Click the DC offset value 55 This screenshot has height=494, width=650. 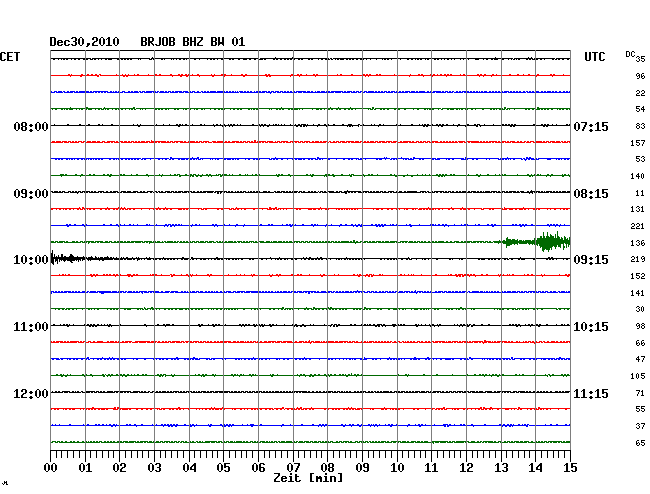pos(640,409)
